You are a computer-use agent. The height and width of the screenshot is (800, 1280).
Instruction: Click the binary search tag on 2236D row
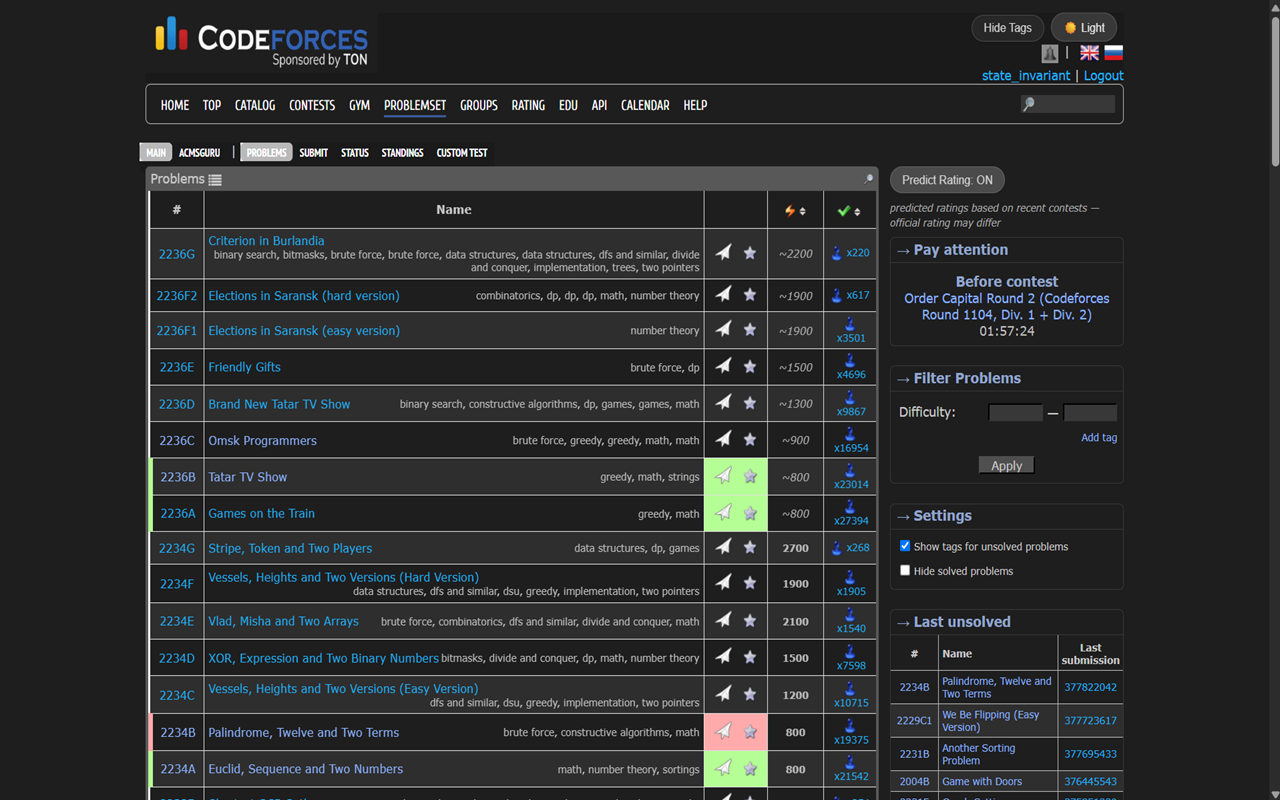coord(431,404)
